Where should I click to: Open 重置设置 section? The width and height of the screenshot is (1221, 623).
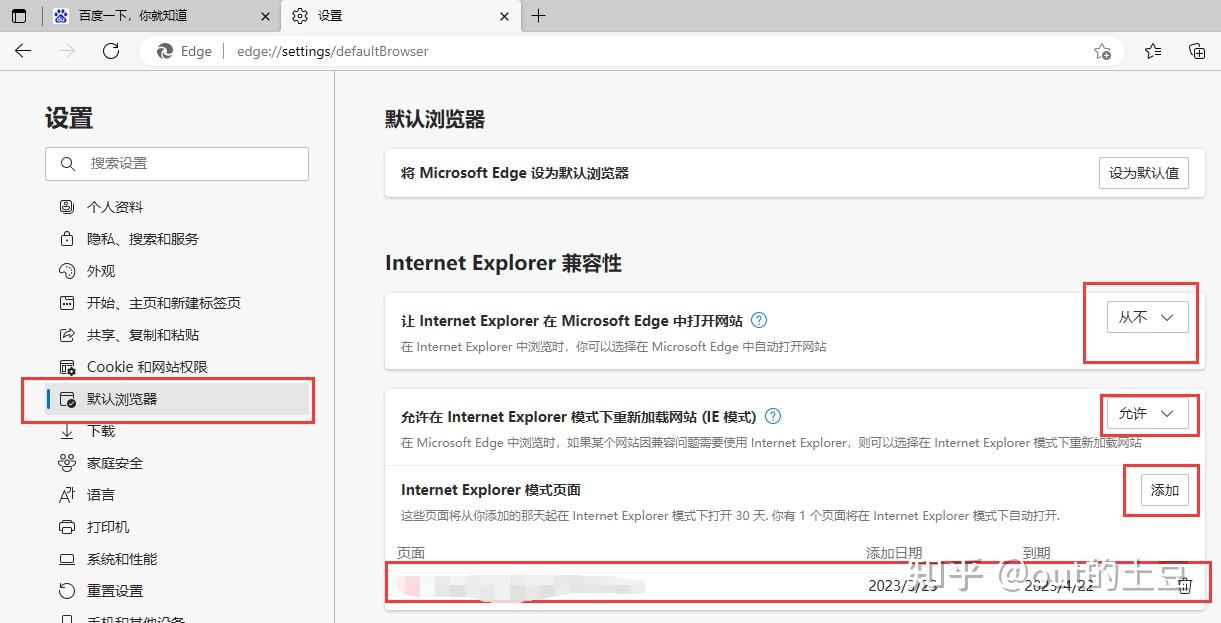tap(115, 591)
